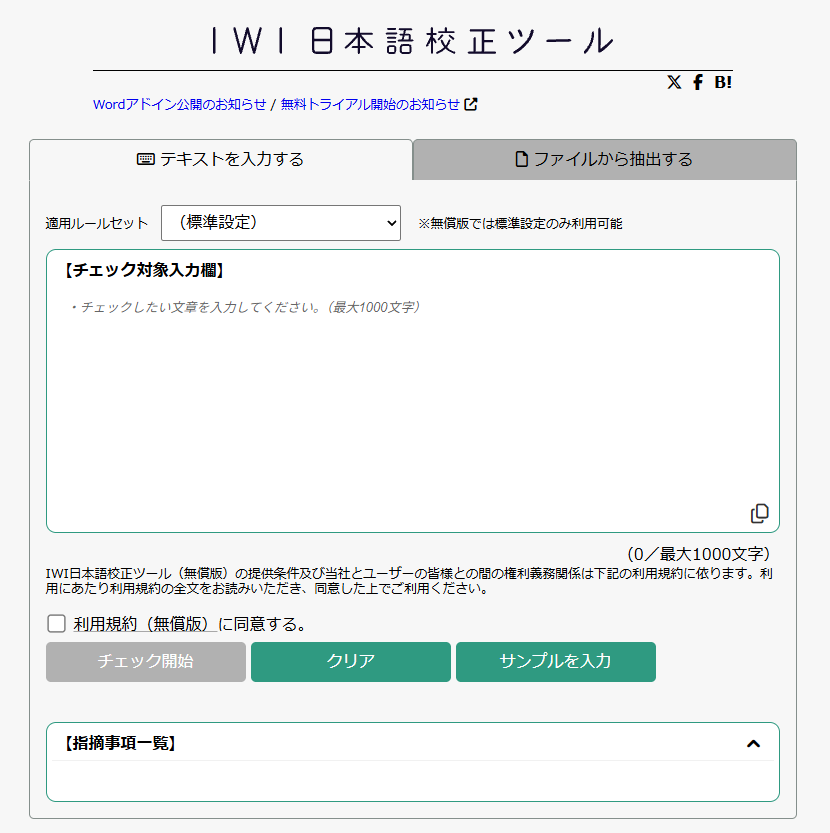Click the チェック開始 button
This screenshot has width=830, height=833.
[146, 661]
